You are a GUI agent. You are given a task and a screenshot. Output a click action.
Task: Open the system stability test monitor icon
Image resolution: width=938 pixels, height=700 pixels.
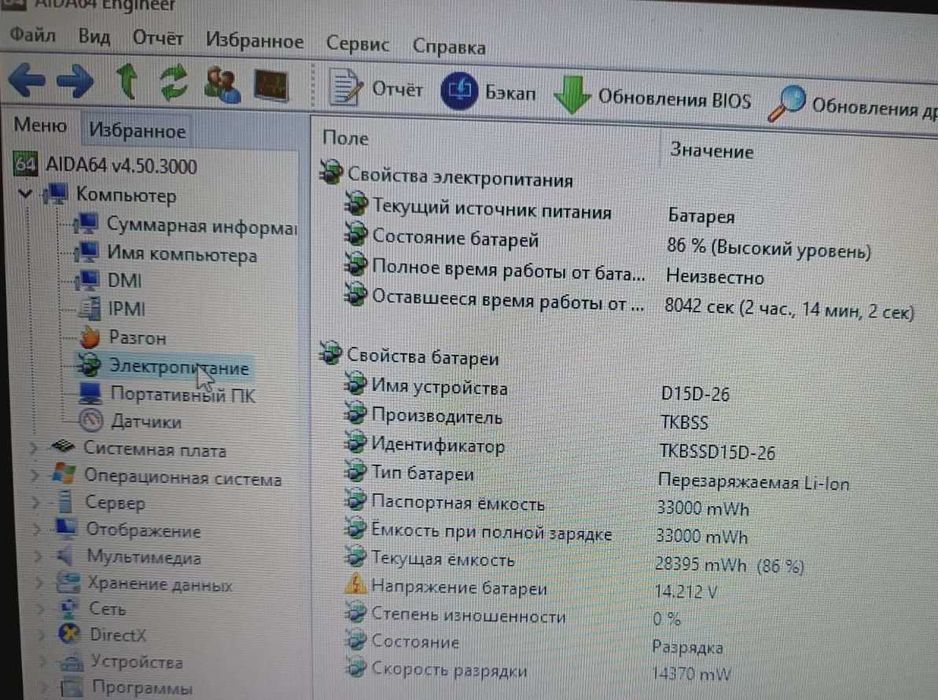coord(271,86)
